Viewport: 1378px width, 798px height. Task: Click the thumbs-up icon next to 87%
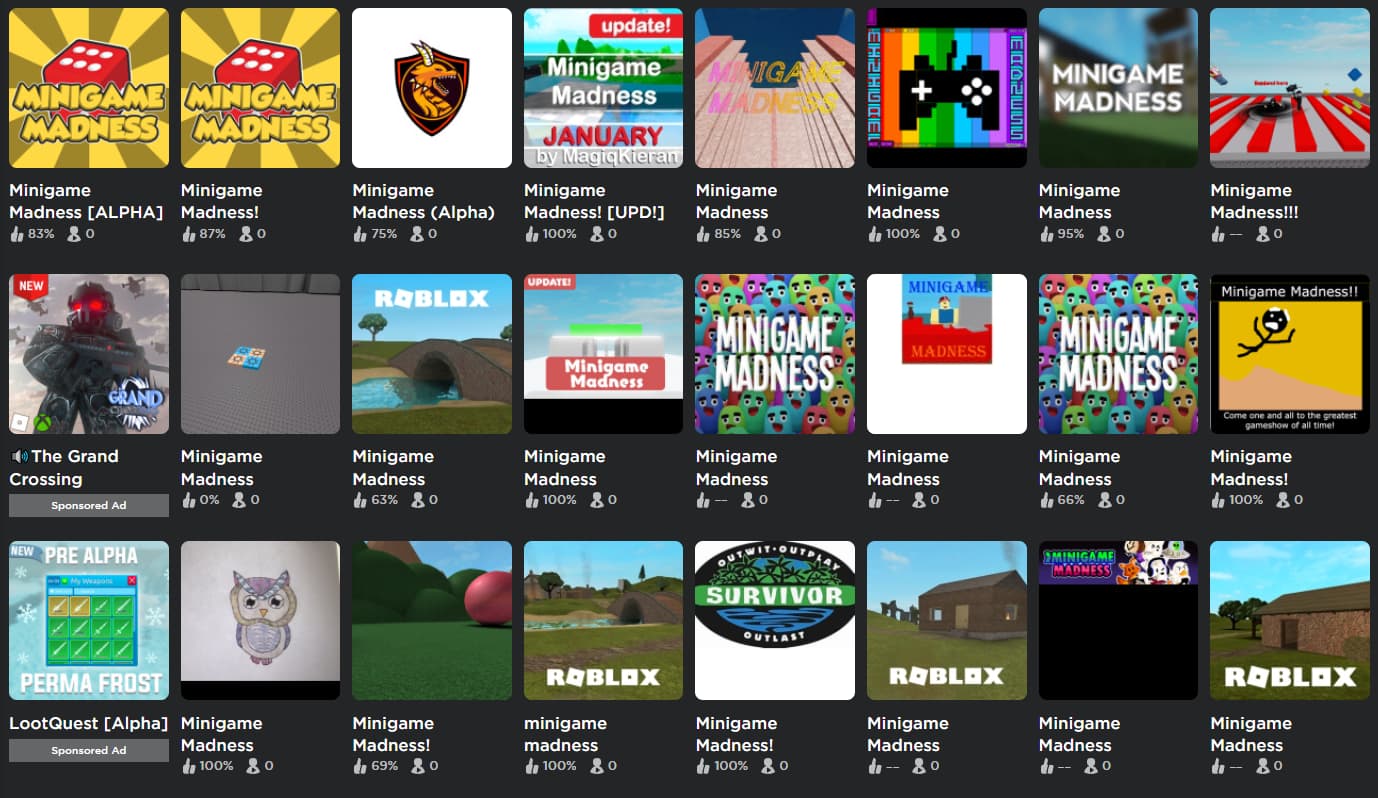pyautogui.click(x=188, y=234)
